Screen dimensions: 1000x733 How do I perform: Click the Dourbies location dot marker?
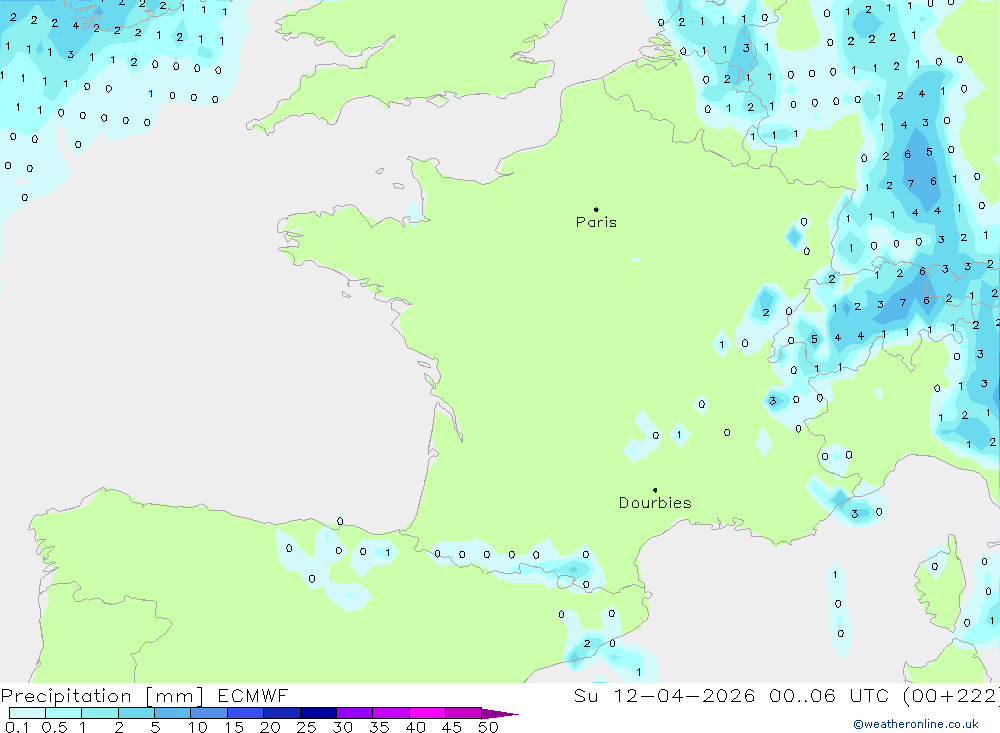[655, 490]
